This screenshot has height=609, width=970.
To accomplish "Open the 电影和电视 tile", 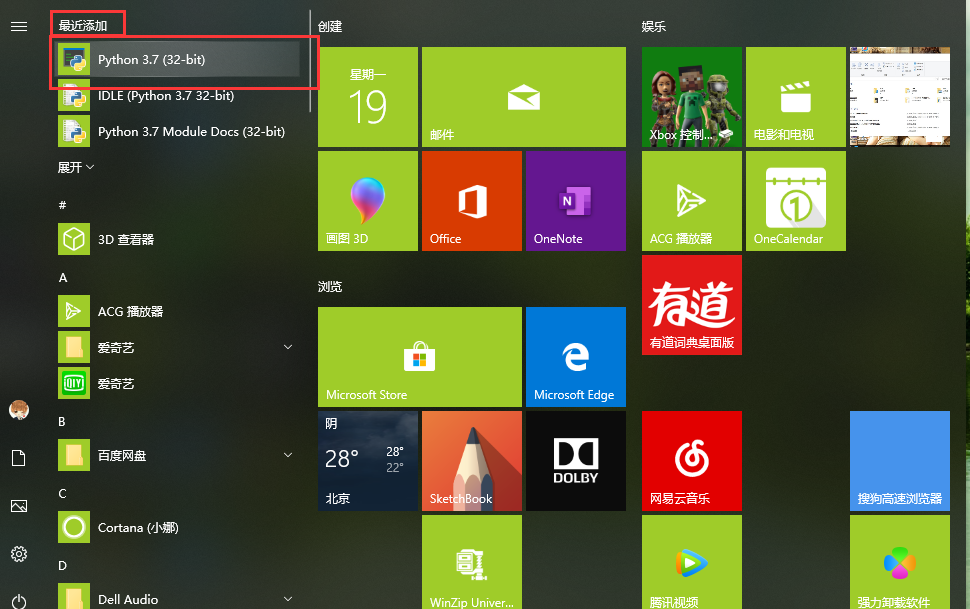I will (x=796, y=97).
